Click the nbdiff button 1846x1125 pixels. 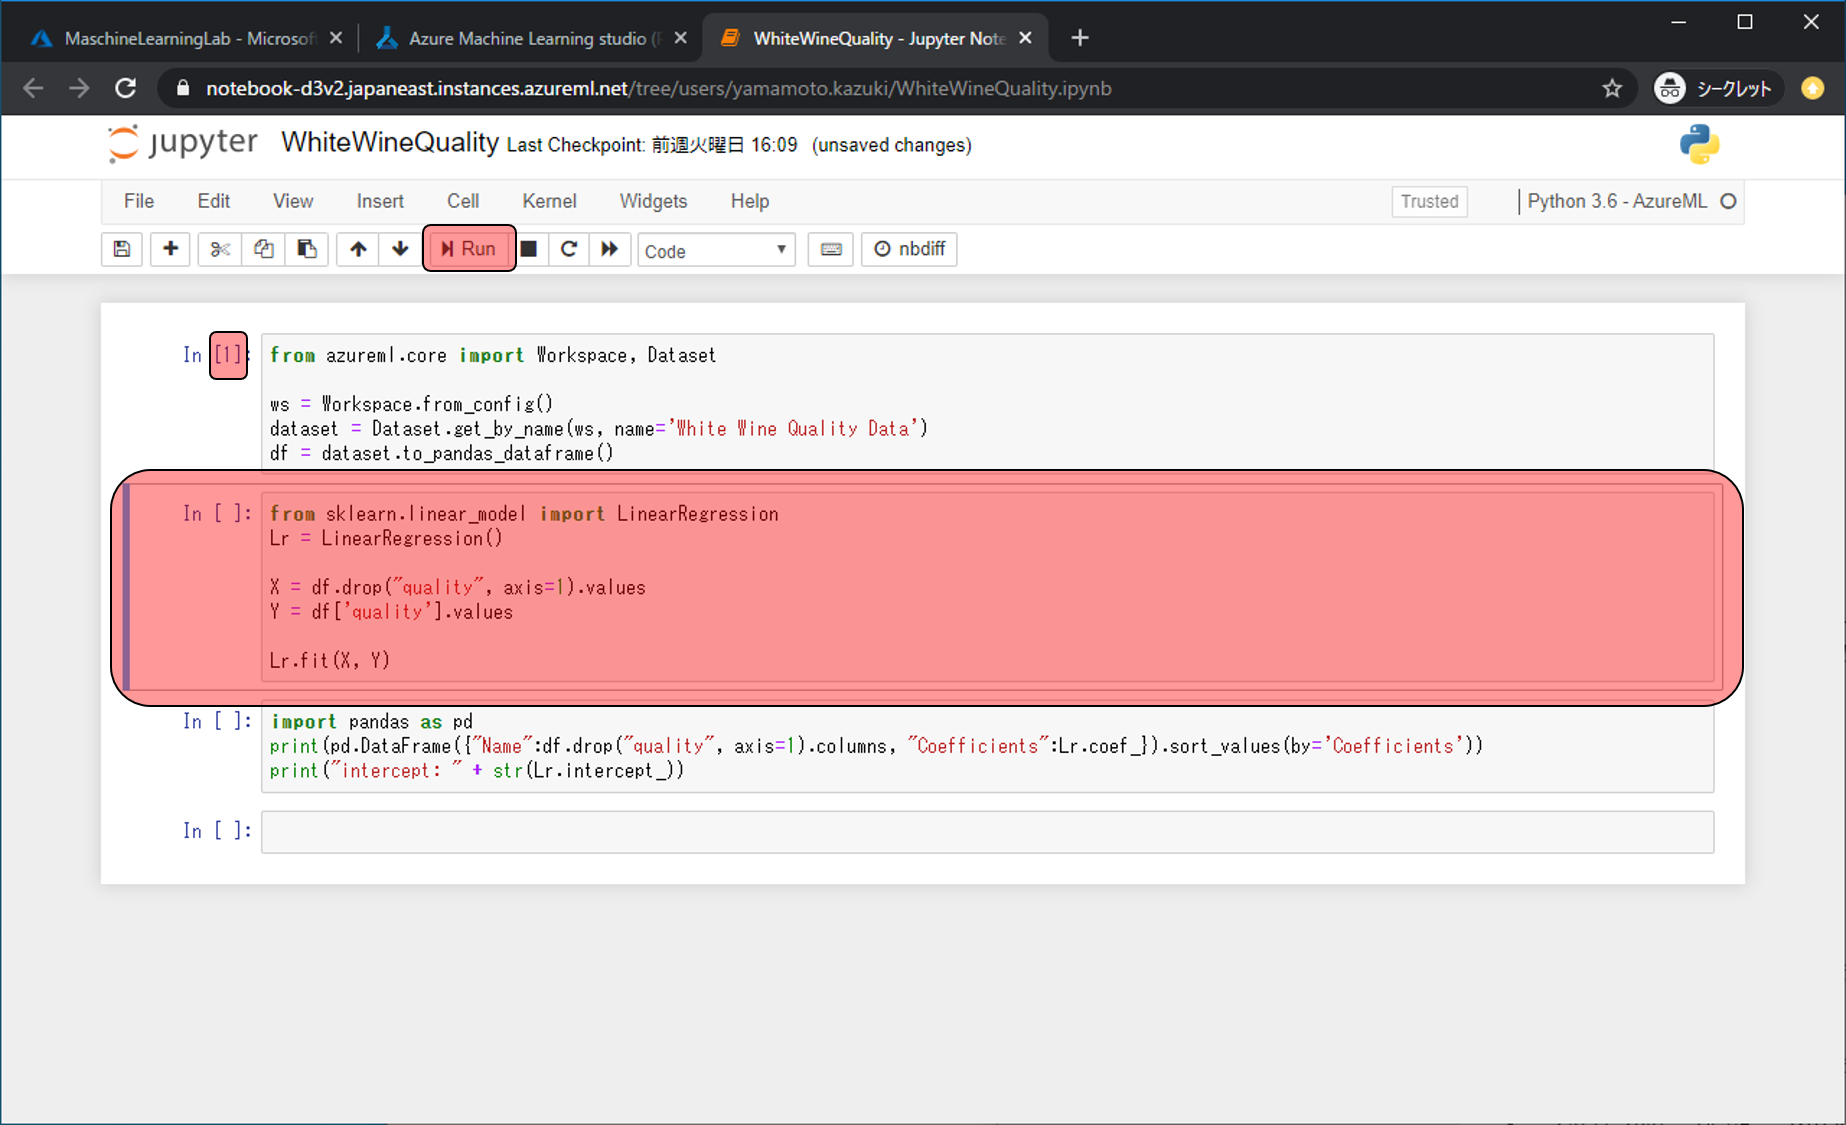(x=909, y=249)
